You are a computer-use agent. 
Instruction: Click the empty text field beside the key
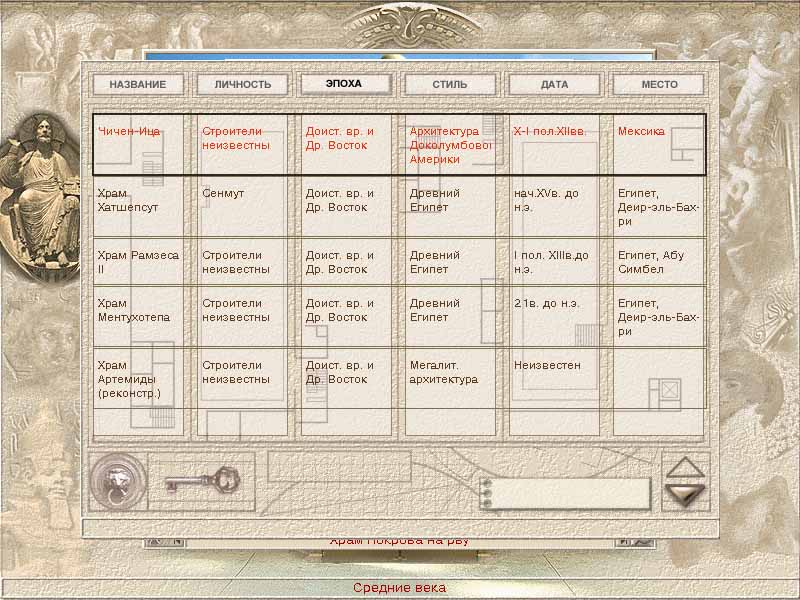click(340, 466)
